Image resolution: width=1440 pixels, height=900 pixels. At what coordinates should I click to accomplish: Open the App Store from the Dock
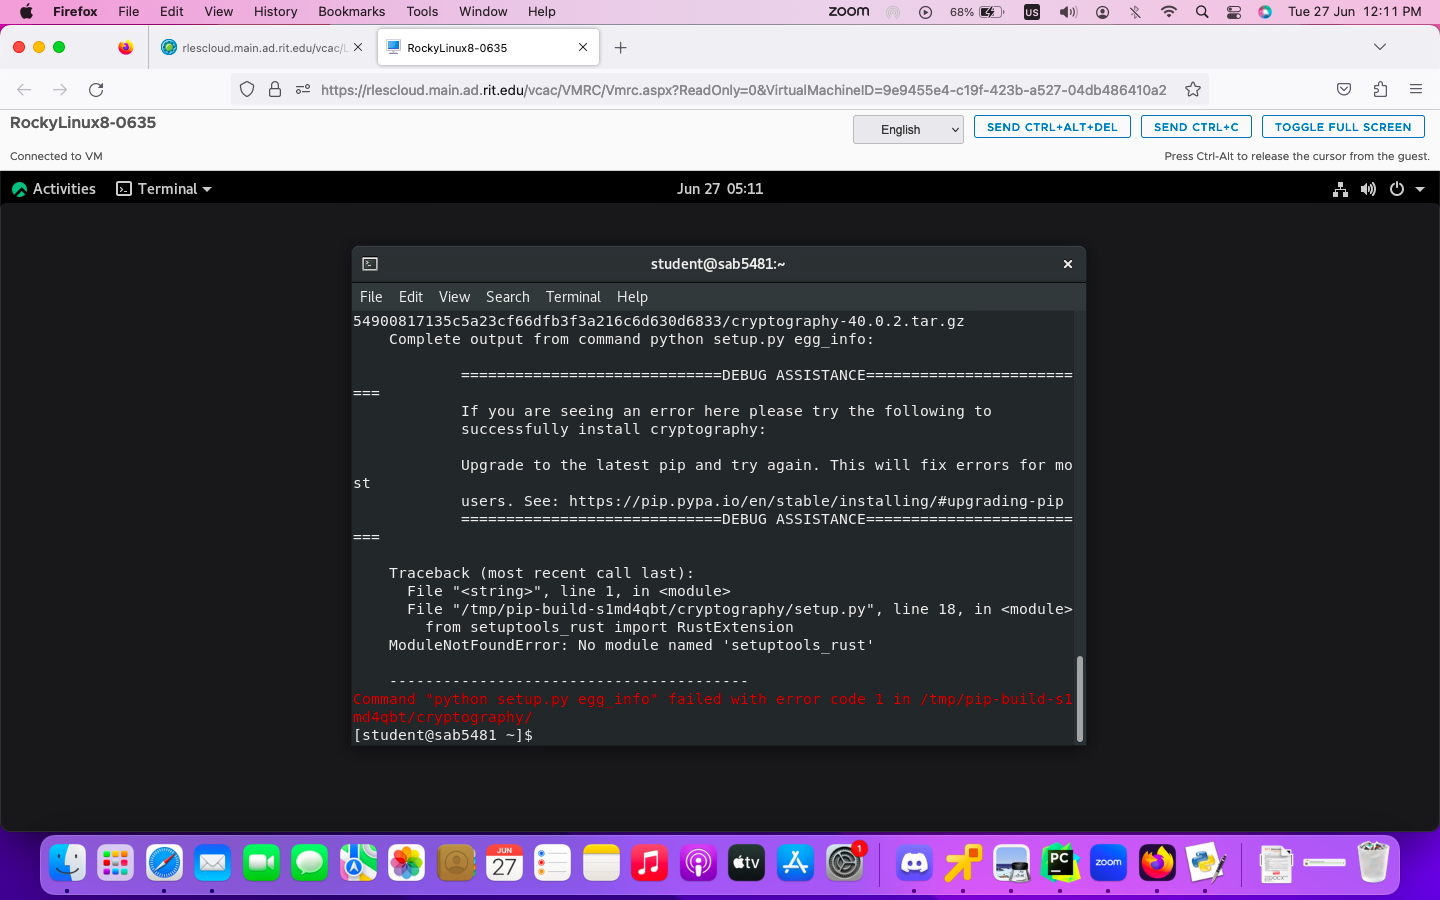(794, 862)
